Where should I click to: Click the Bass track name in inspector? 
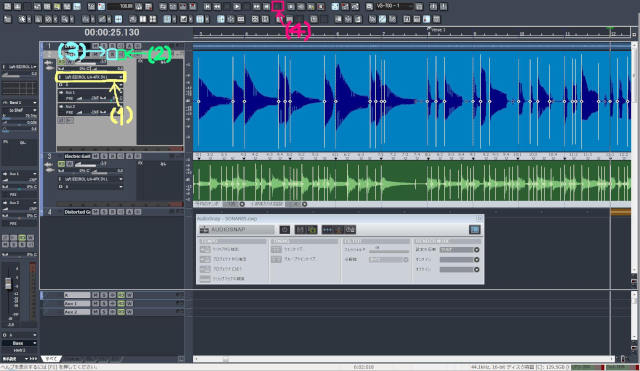[18, 343]
